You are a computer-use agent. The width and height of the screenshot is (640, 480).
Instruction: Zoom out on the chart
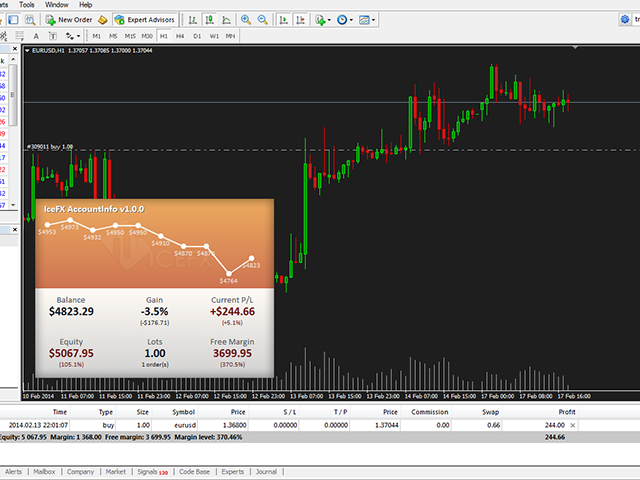point(263,20)
